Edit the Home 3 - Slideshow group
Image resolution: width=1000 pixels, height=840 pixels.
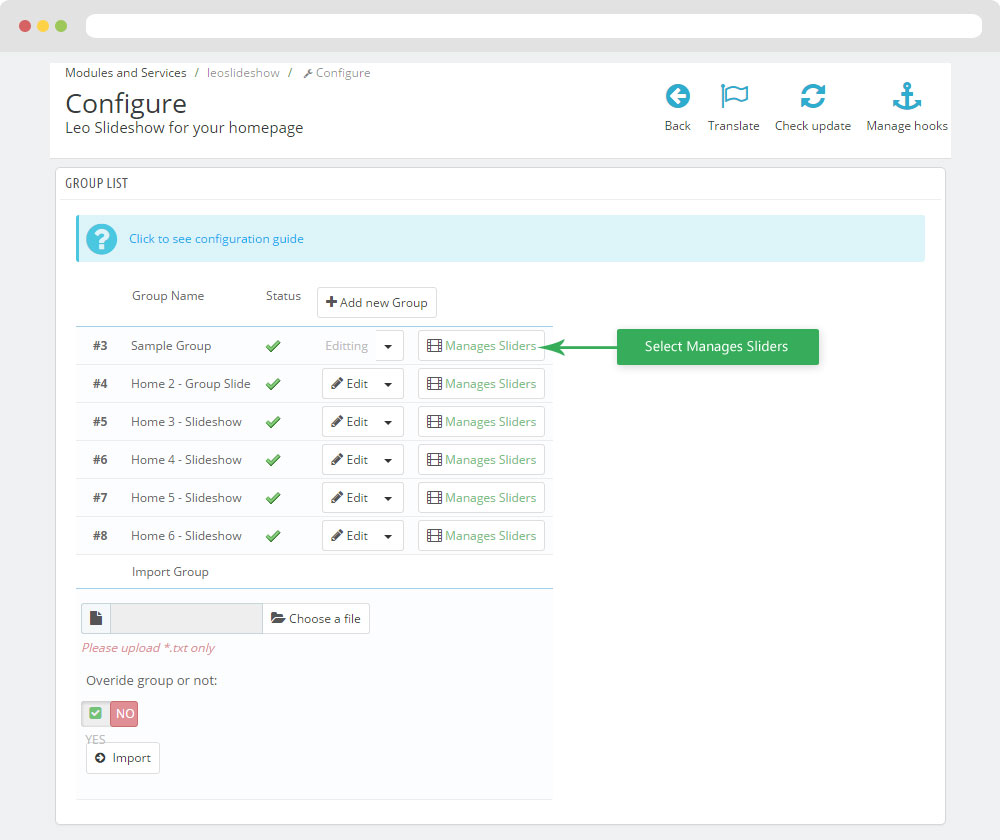(x=349, y=422)
